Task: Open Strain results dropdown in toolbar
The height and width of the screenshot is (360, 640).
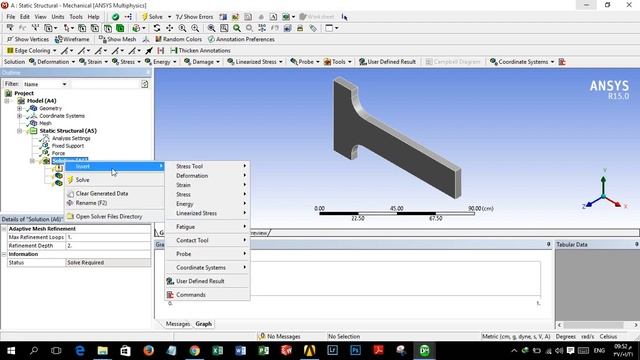Action: pos(93,62)
